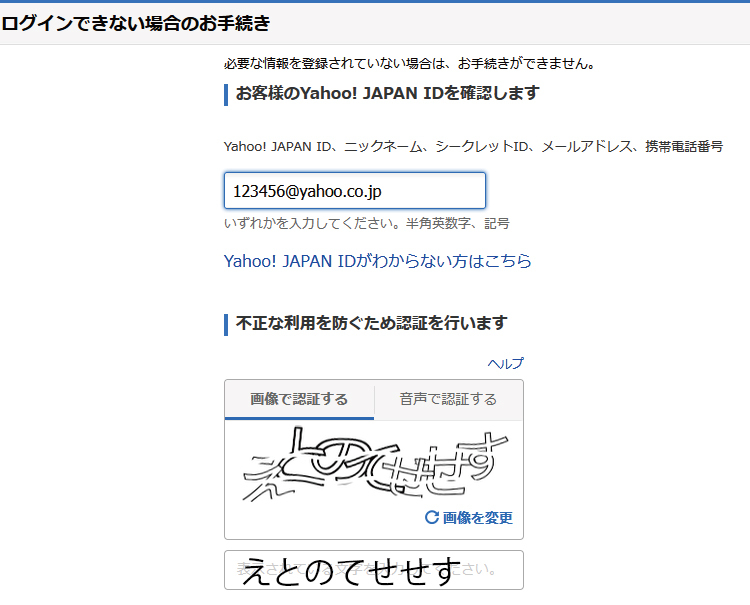Viewport: 750px width, 605px height.
Task: Click heading 'ログインできない場合のお手続き'
Action: pyautogui.click(x=135, y=23)
